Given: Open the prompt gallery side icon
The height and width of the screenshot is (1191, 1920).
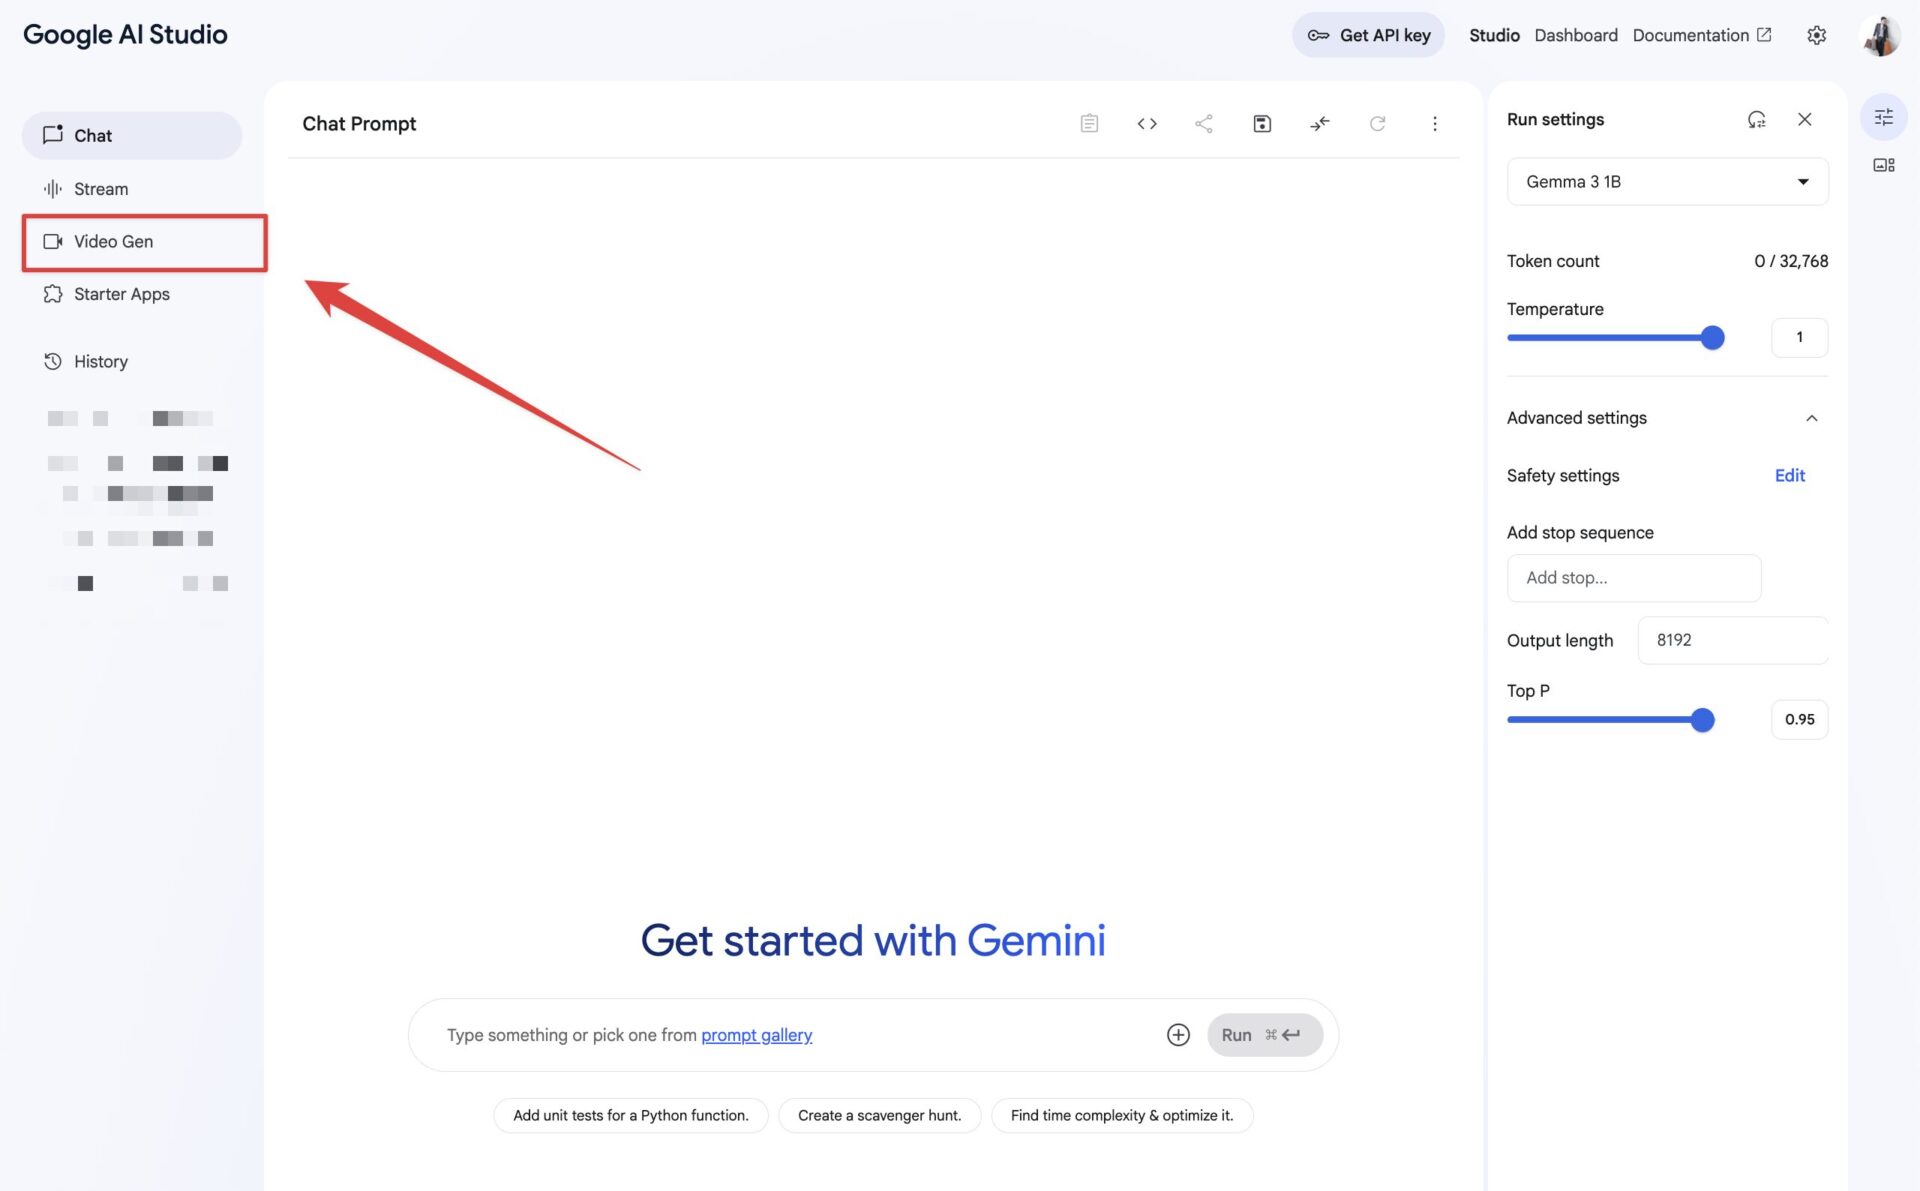Looking at the screenshot, I should 1883,165.
